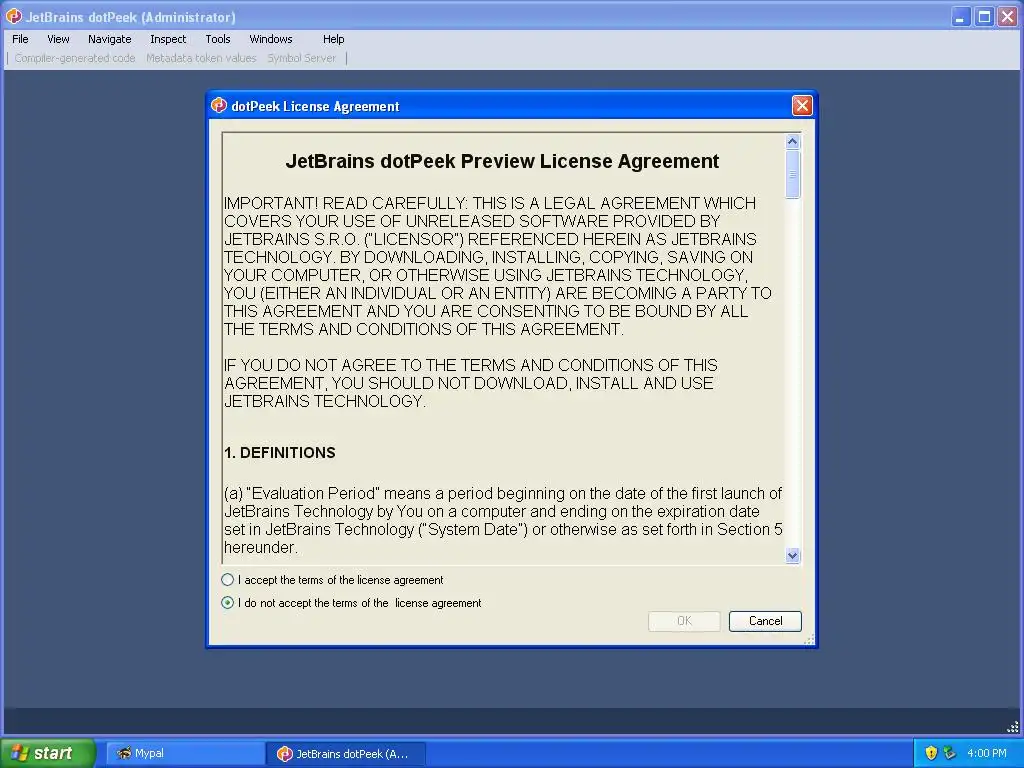Click the disabled OK button
Image resolution: width=1024 pixels, height=768 pixels.
[684, 620]
